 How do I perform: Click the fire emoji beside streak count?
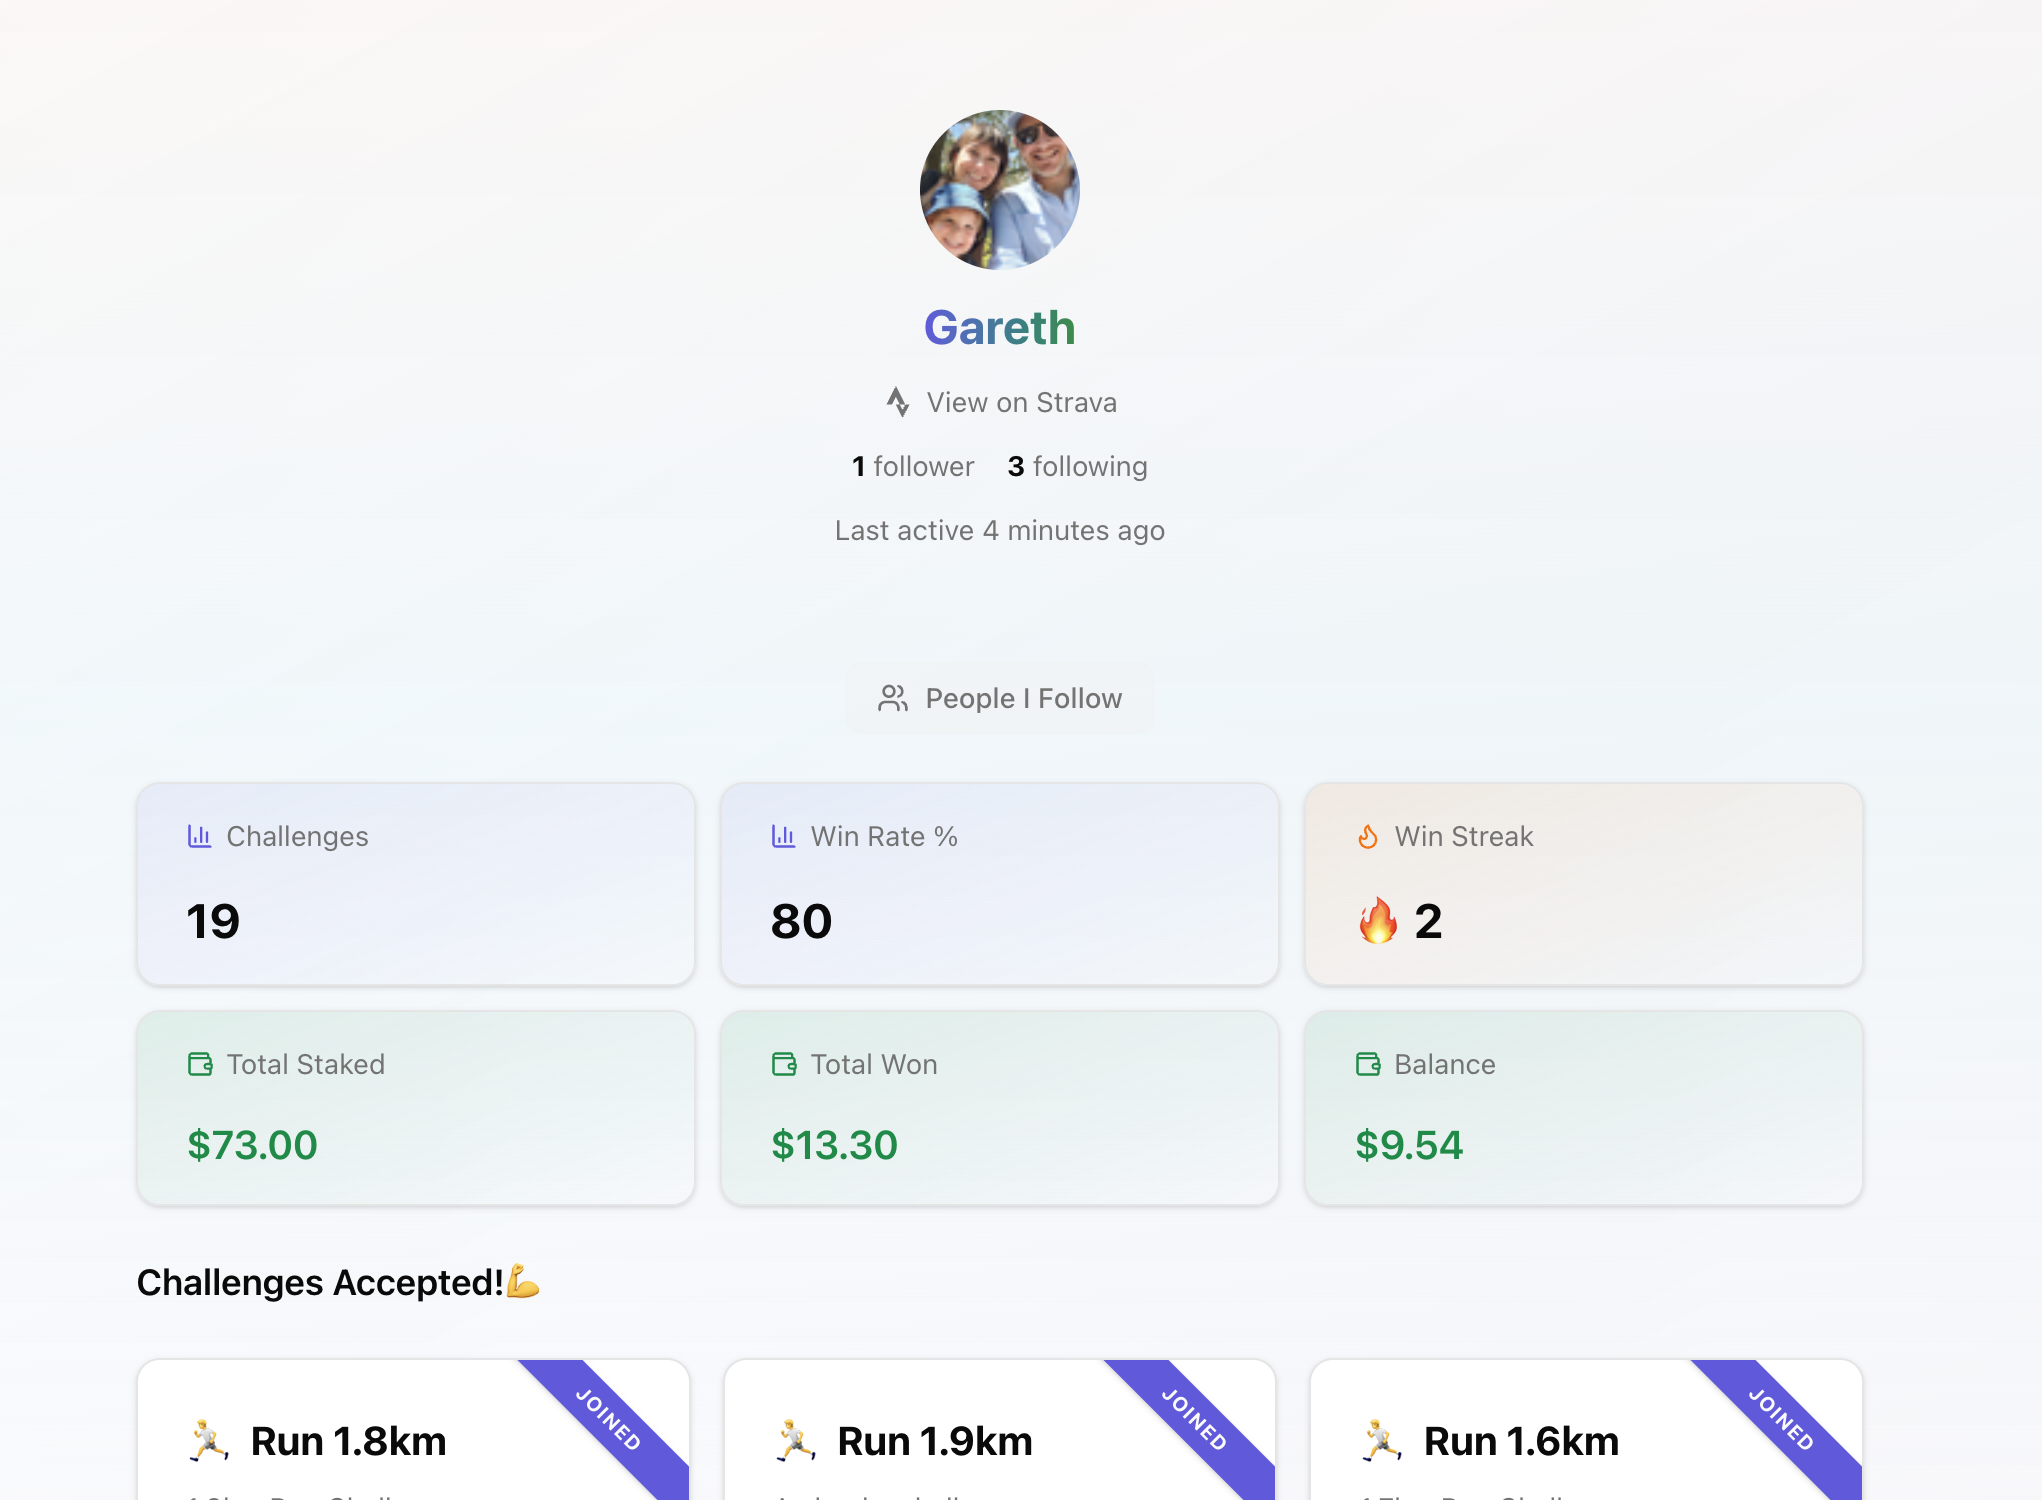1377,920
